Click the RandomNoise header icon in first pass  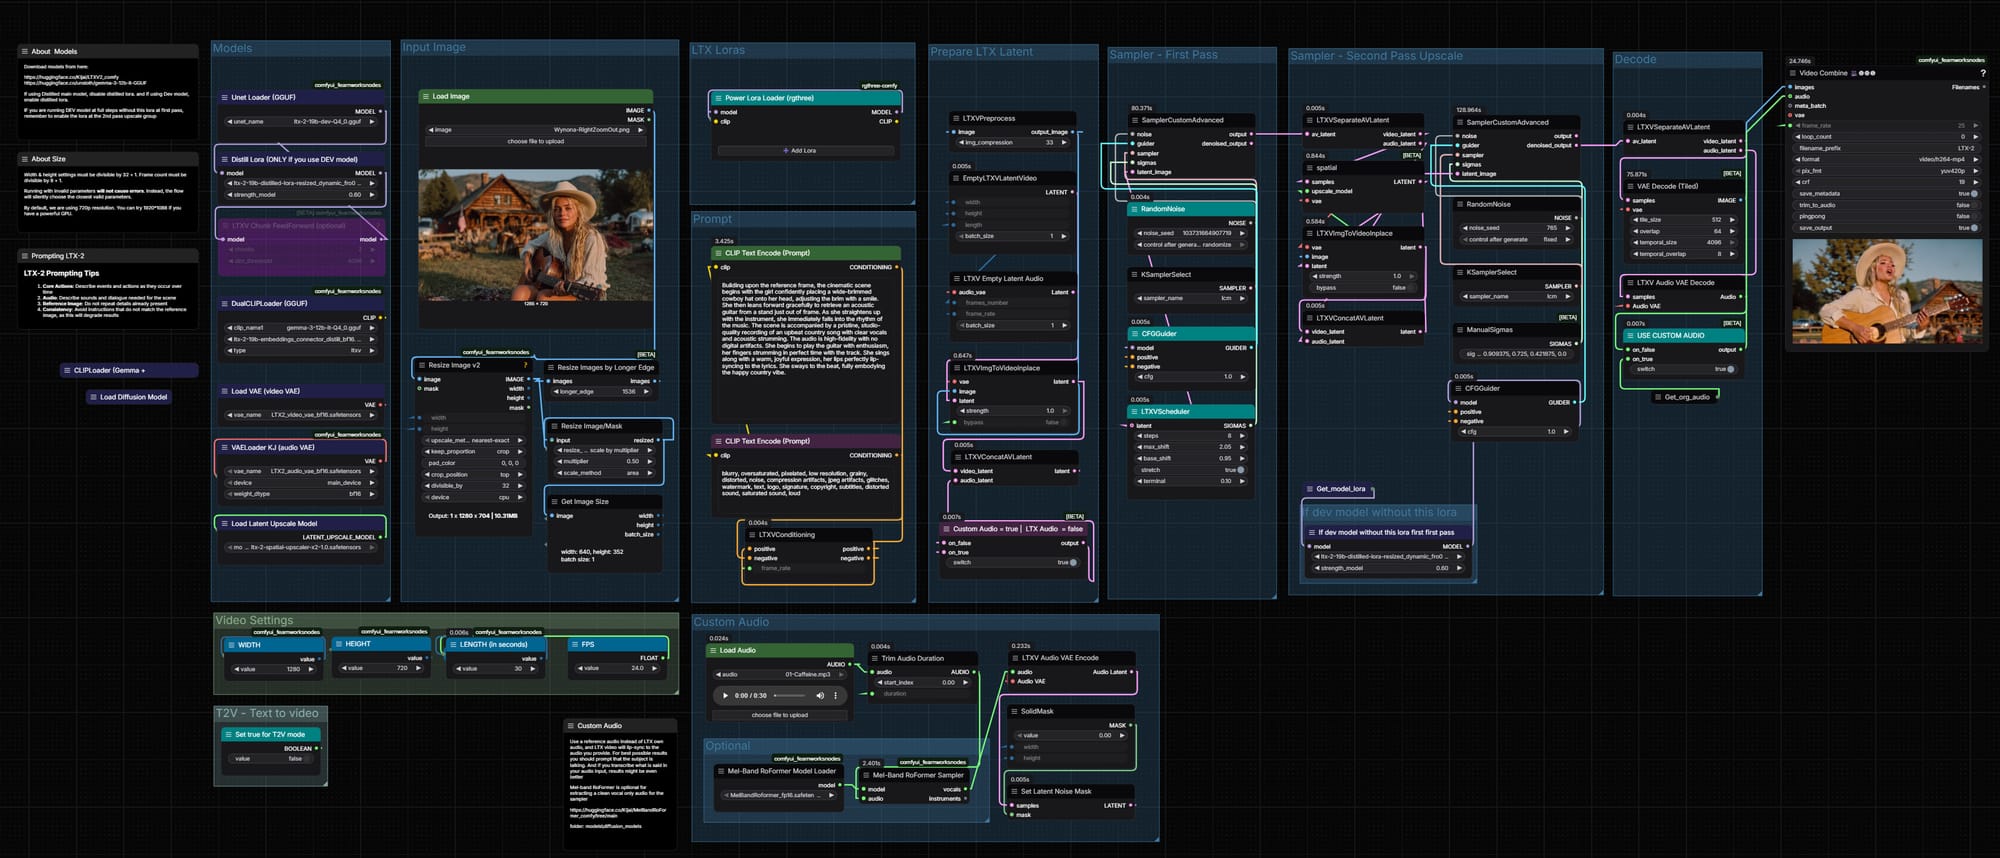1134,209
